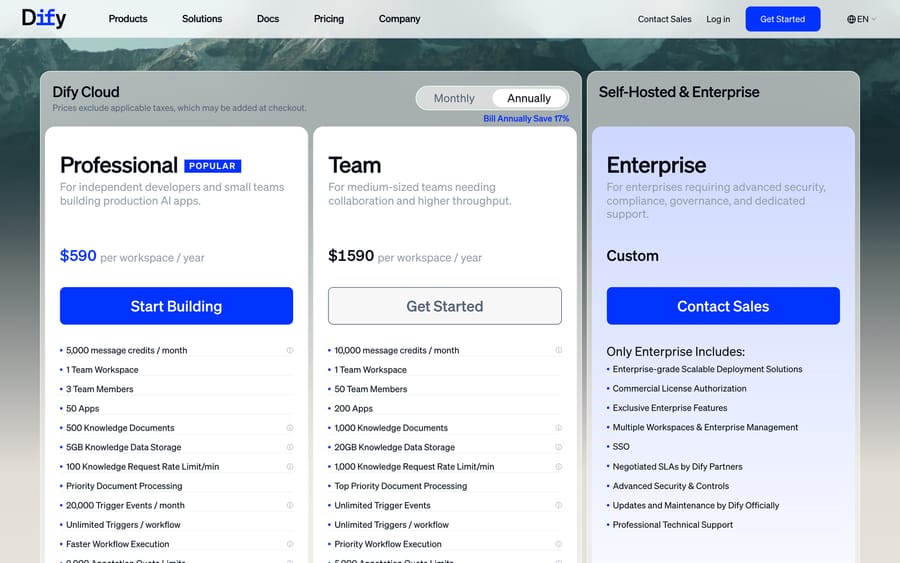Click '1 Team Workspace' in Professional plan
This screenshot has width=900, height=563.
102,370
